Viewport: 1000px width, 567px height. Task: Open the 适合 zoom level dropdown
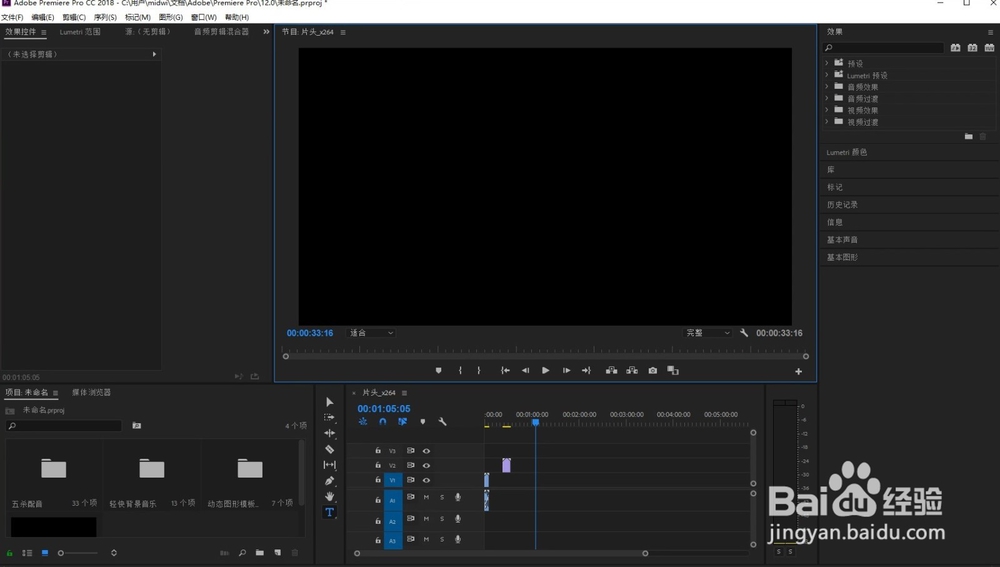pyautogui.click(x=371, y=333)
